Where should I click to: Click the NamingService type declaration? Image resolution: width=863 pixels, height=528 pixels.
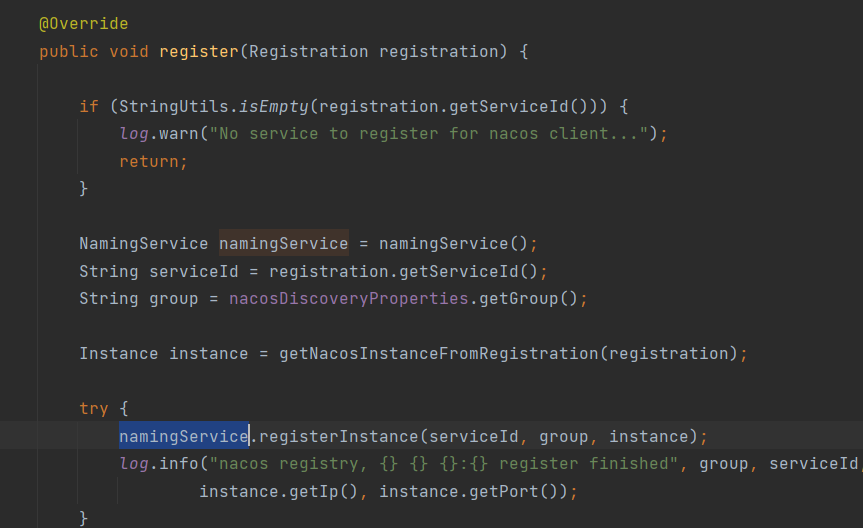[144, 243]
